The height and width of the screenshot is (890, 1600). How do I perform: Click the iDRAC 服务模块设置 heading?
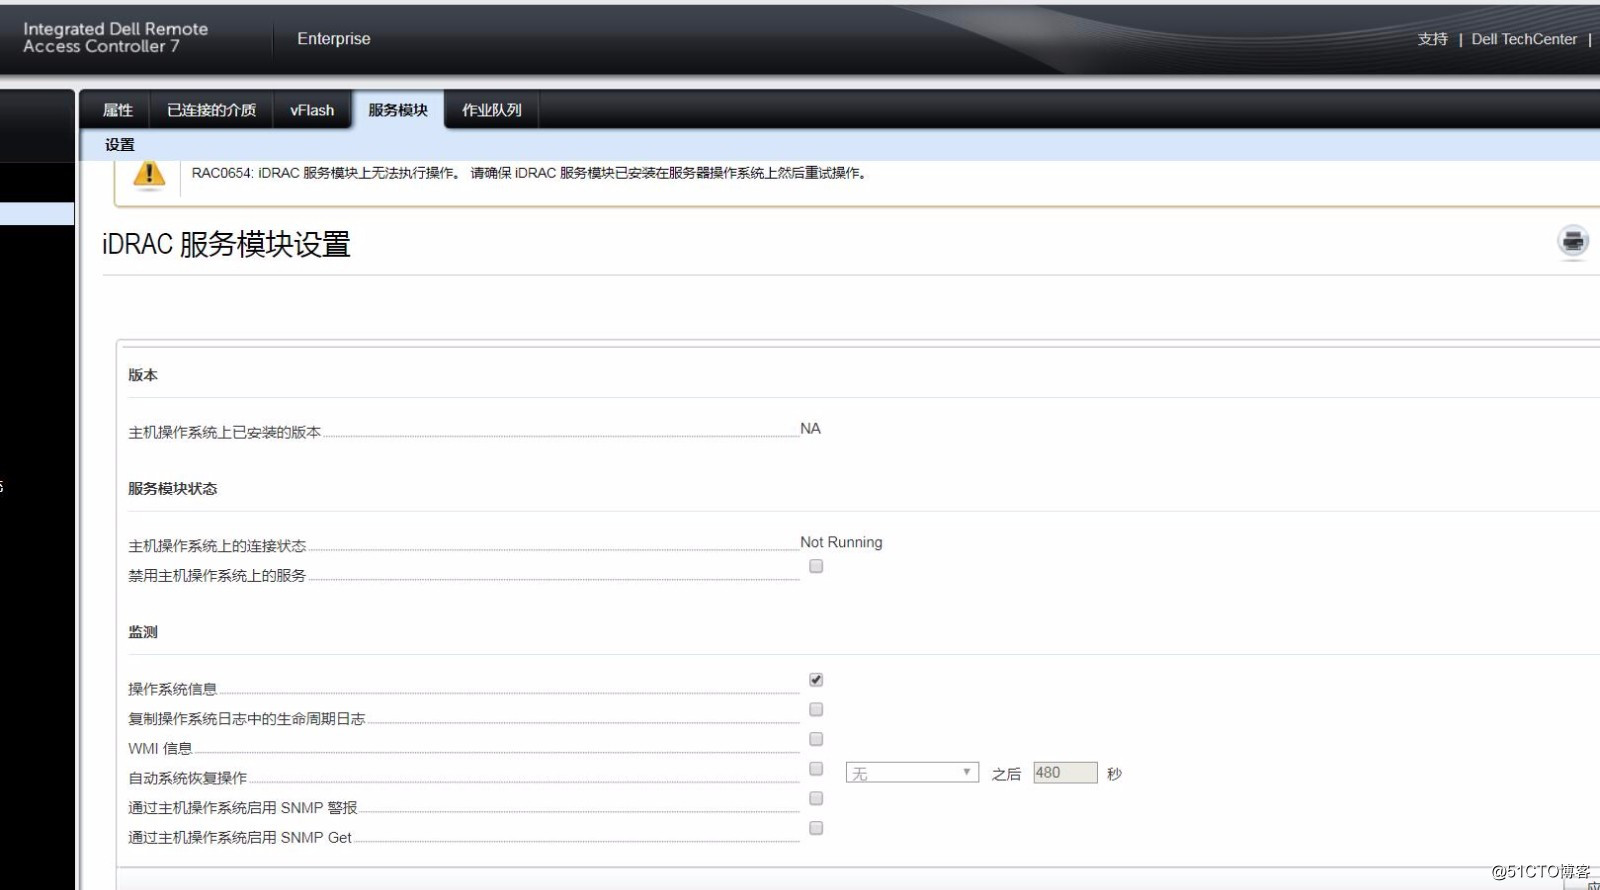click(226, 244)
